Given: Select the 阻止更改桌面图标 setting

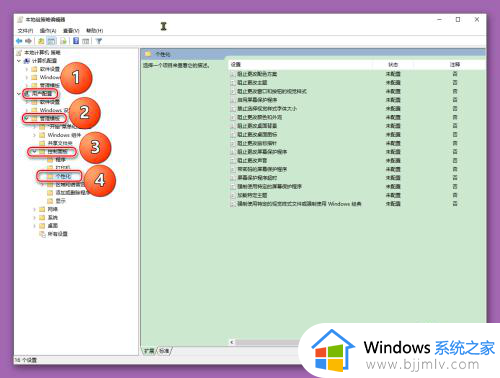Looking at the screenshot, I should click(257, 135).
